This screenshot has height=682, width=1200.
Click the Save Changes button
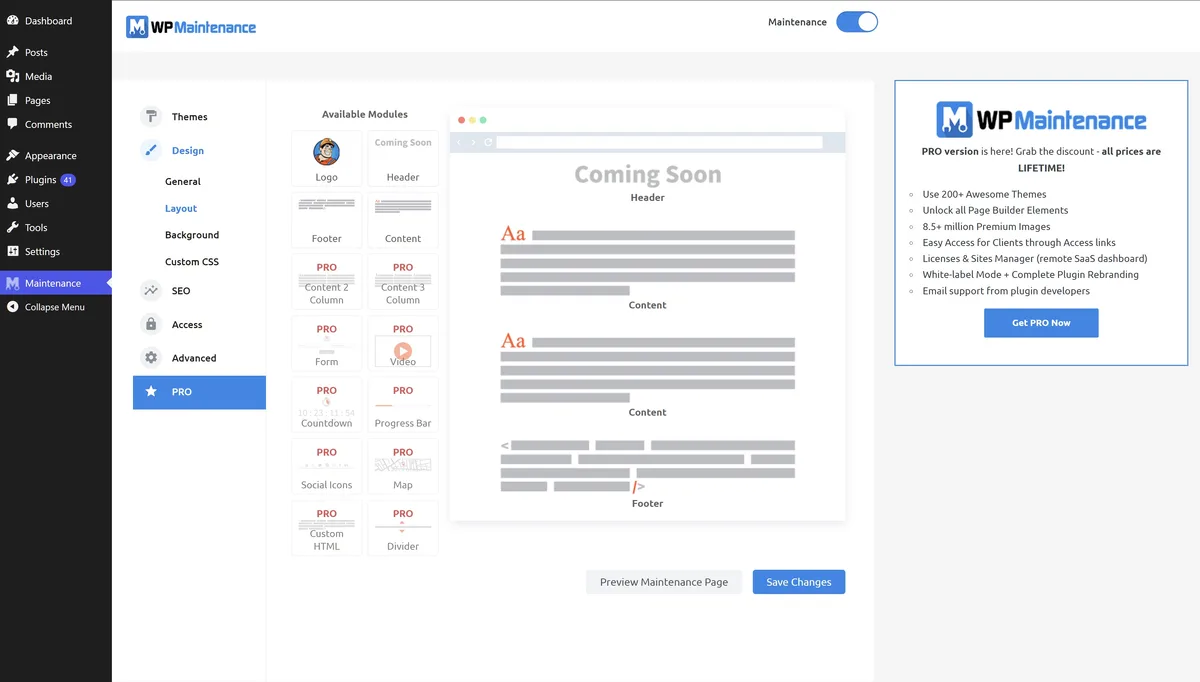[x=799, y=582]
